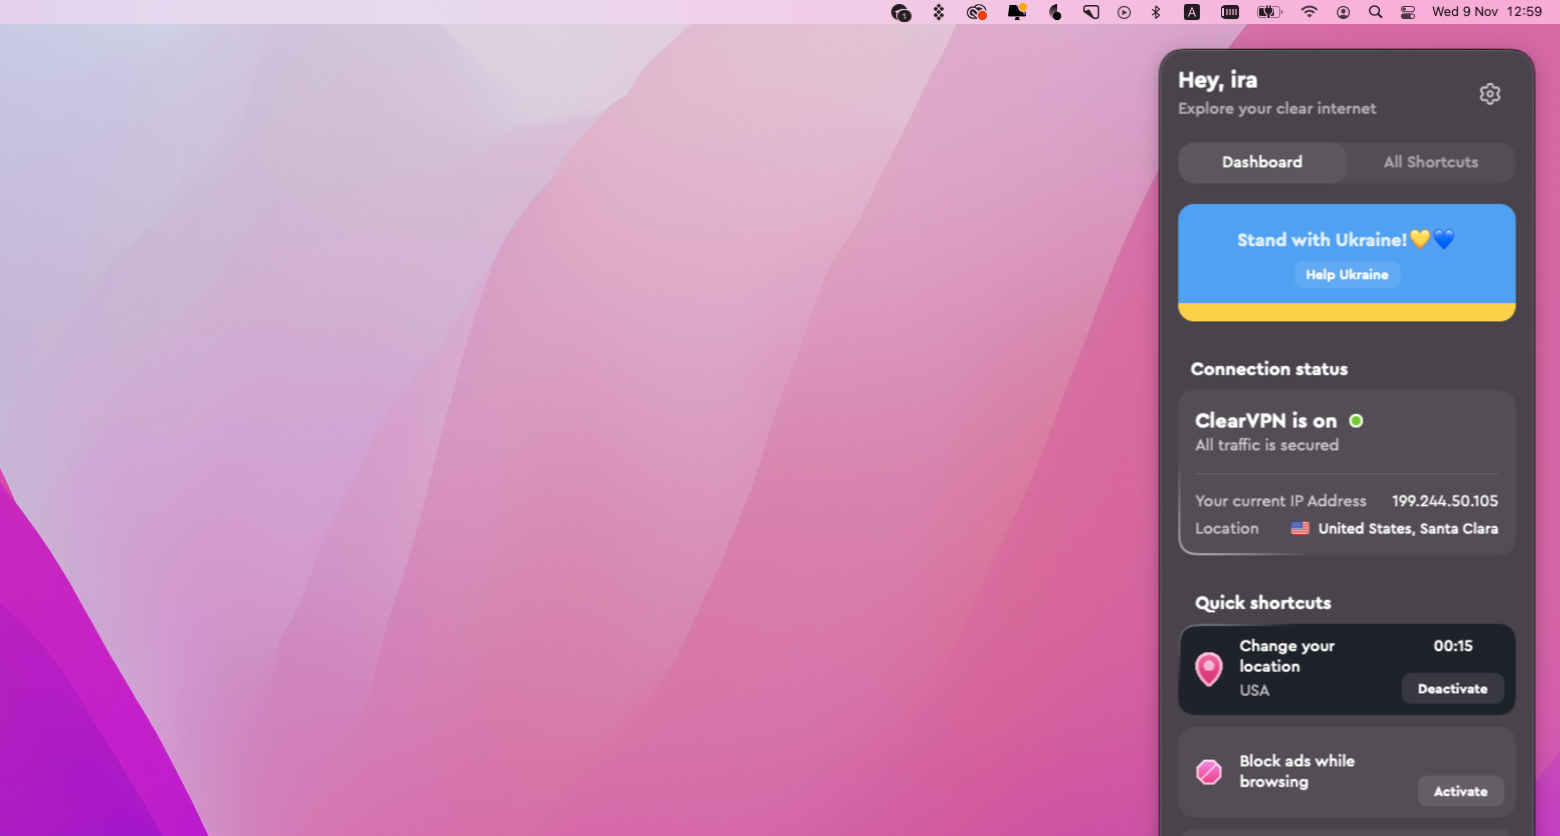
Task: Open Spotlight search
Action: tap(1375, 12)
